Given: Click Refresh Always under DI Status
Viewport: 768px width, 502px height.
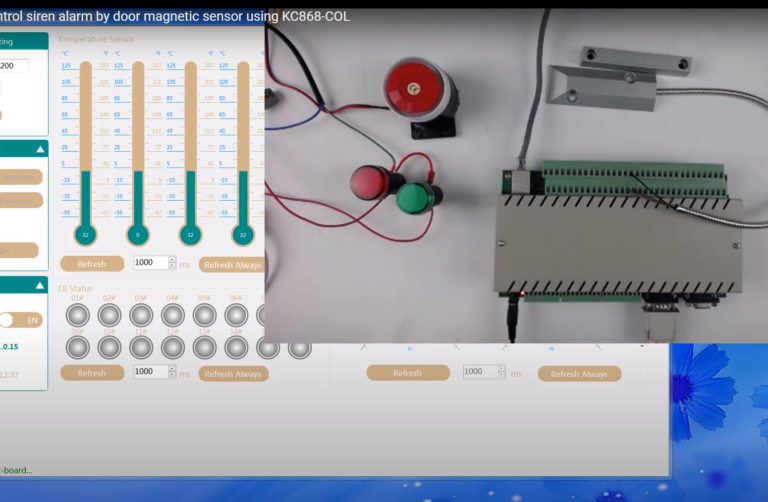Looking at the screenshot, I should (233, 374).
